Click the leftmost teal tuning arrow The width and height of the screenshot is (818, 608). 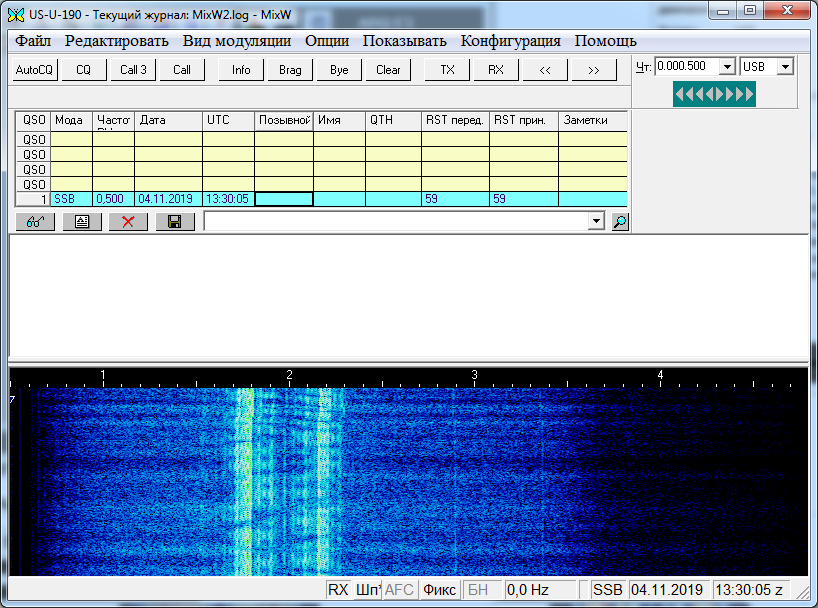pos(679,94)
